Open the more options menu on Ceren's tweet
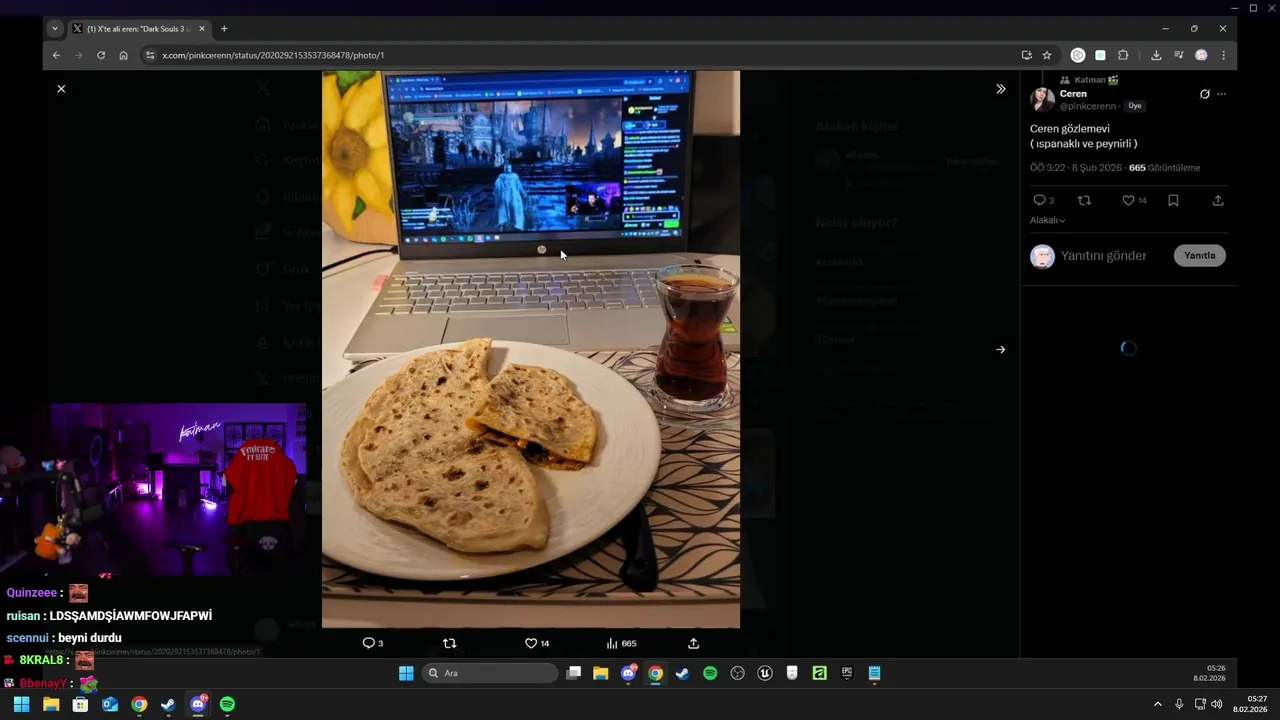Image resolution: width=1280 pixels, height=720 pixels. pos(1221,94)
